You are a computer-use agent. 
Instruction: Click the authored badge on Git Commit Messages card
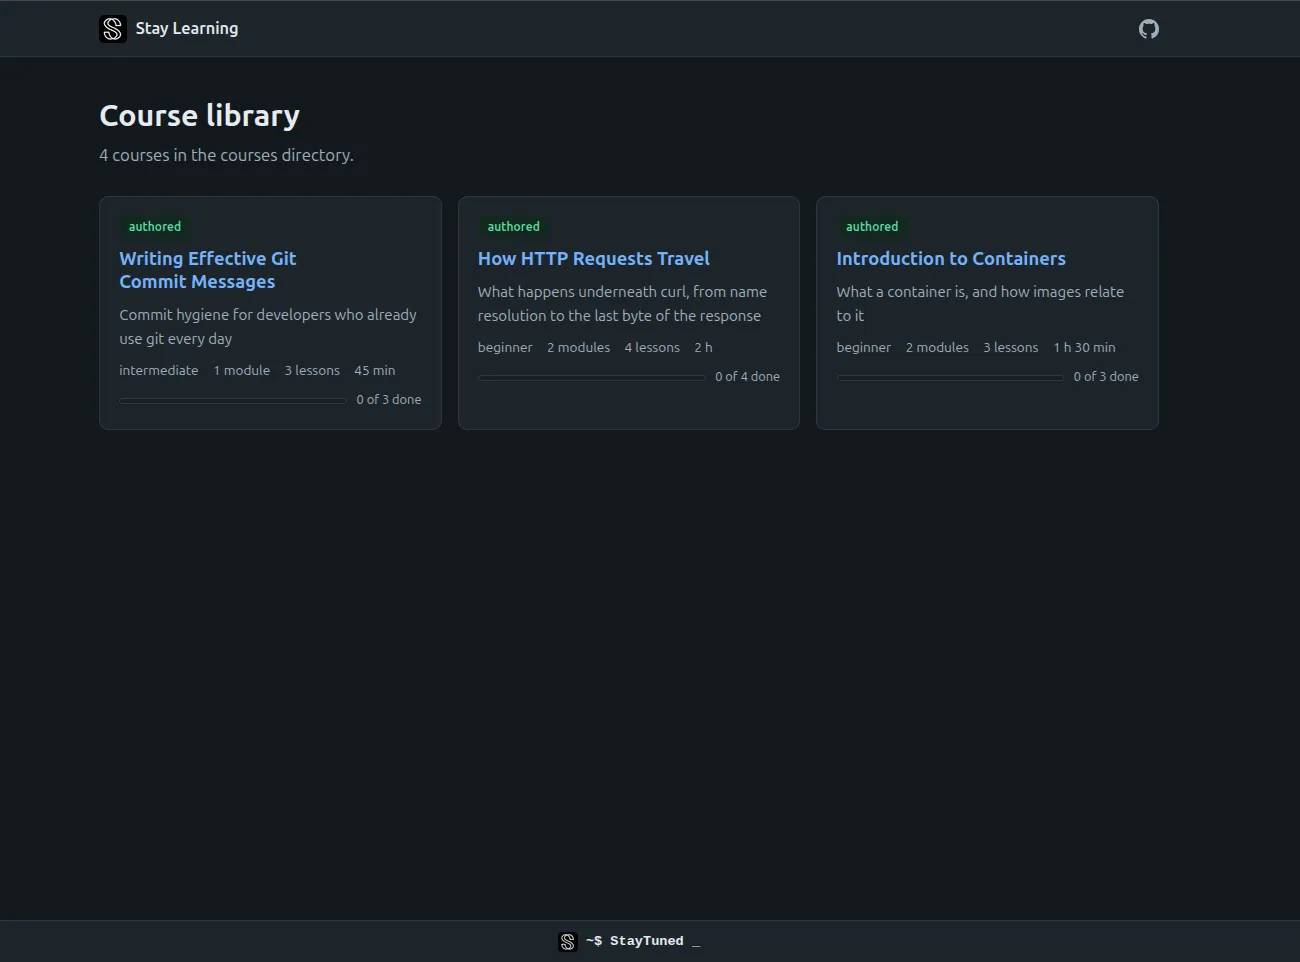pyautogui.click(x=155, y=227)
